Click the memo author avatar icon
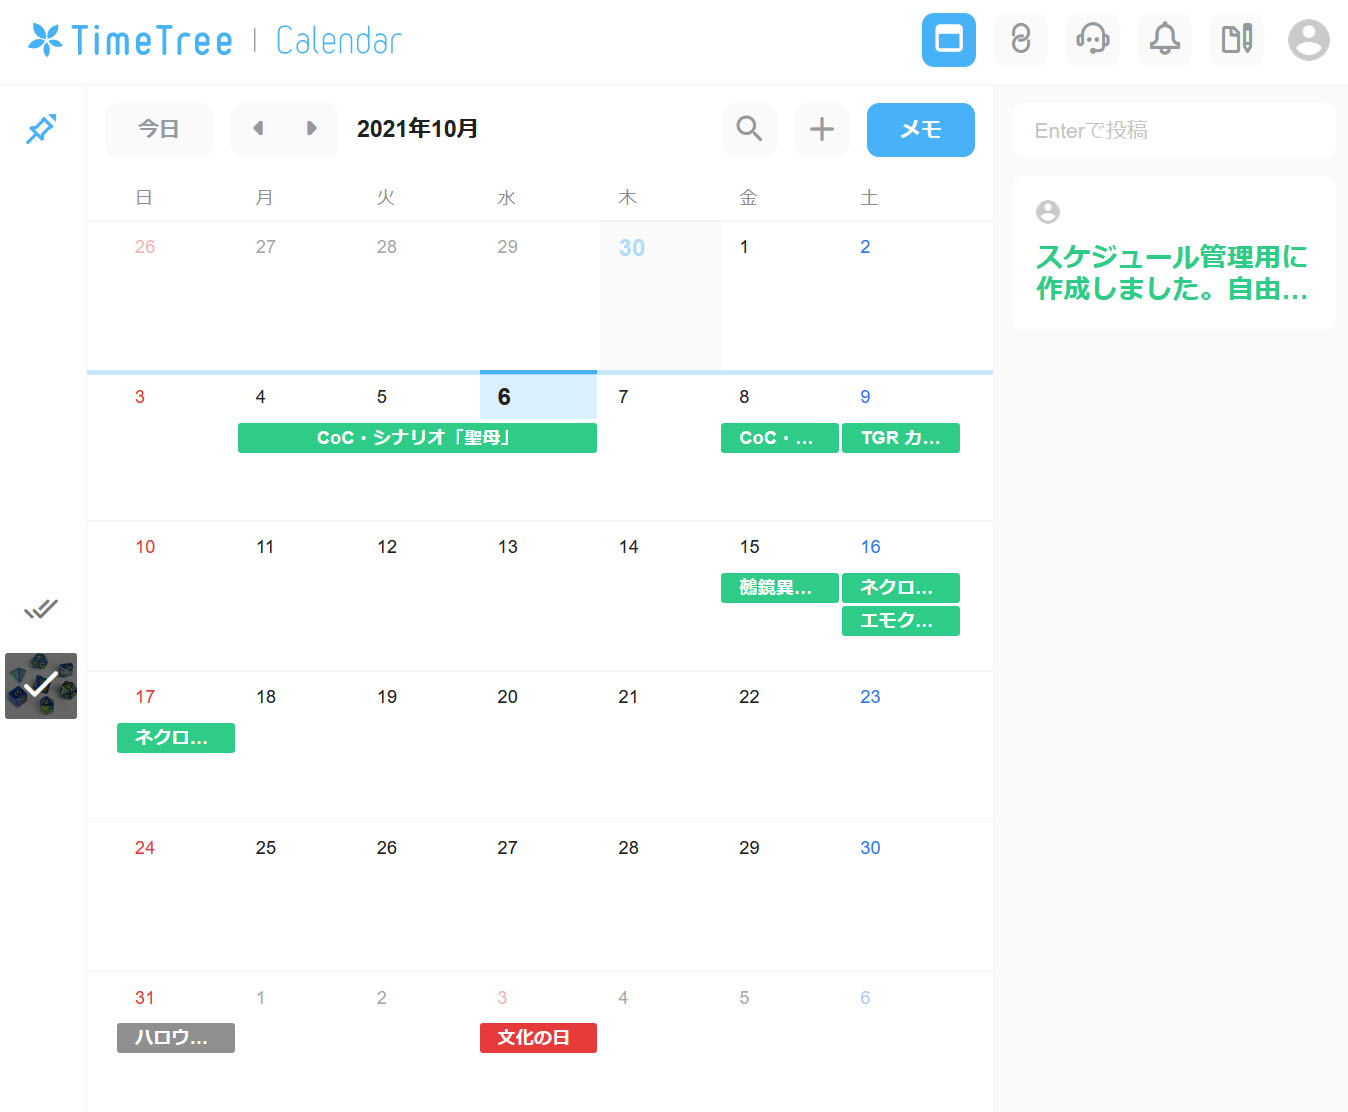1348x1112 pixels. coord(1048,212)
